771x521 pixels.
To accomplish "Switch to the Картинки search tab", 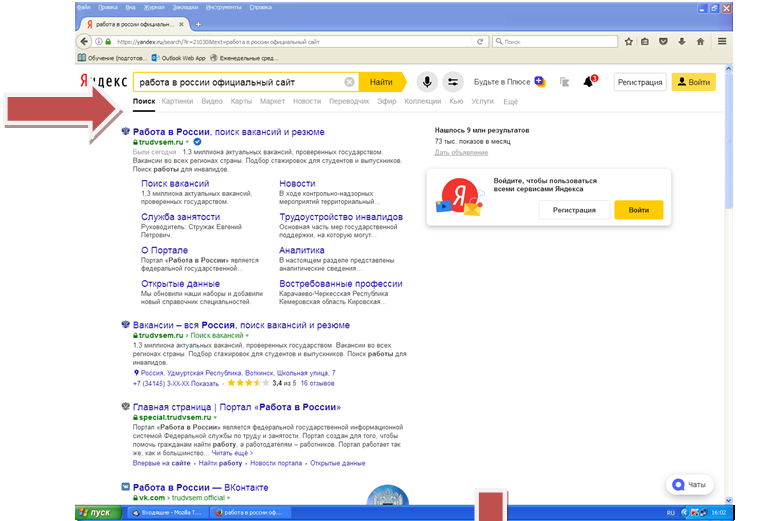I will tap(177, 101).
